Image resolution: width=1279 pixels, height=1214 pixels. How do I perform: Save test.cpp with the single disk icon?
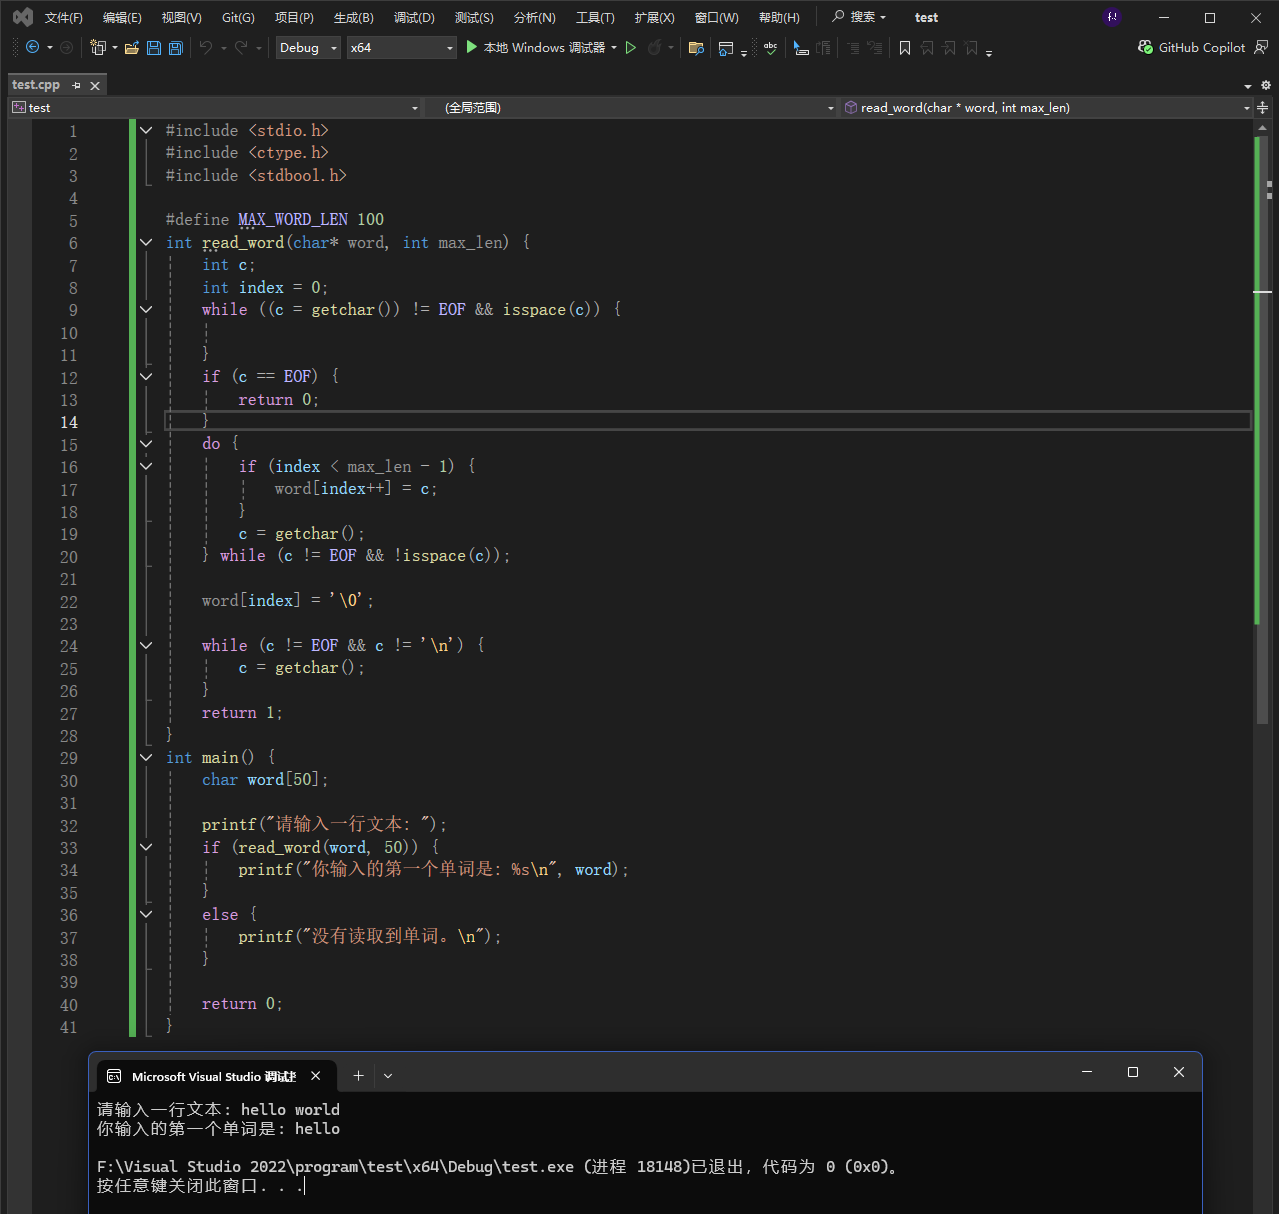(x=154, y=47)
